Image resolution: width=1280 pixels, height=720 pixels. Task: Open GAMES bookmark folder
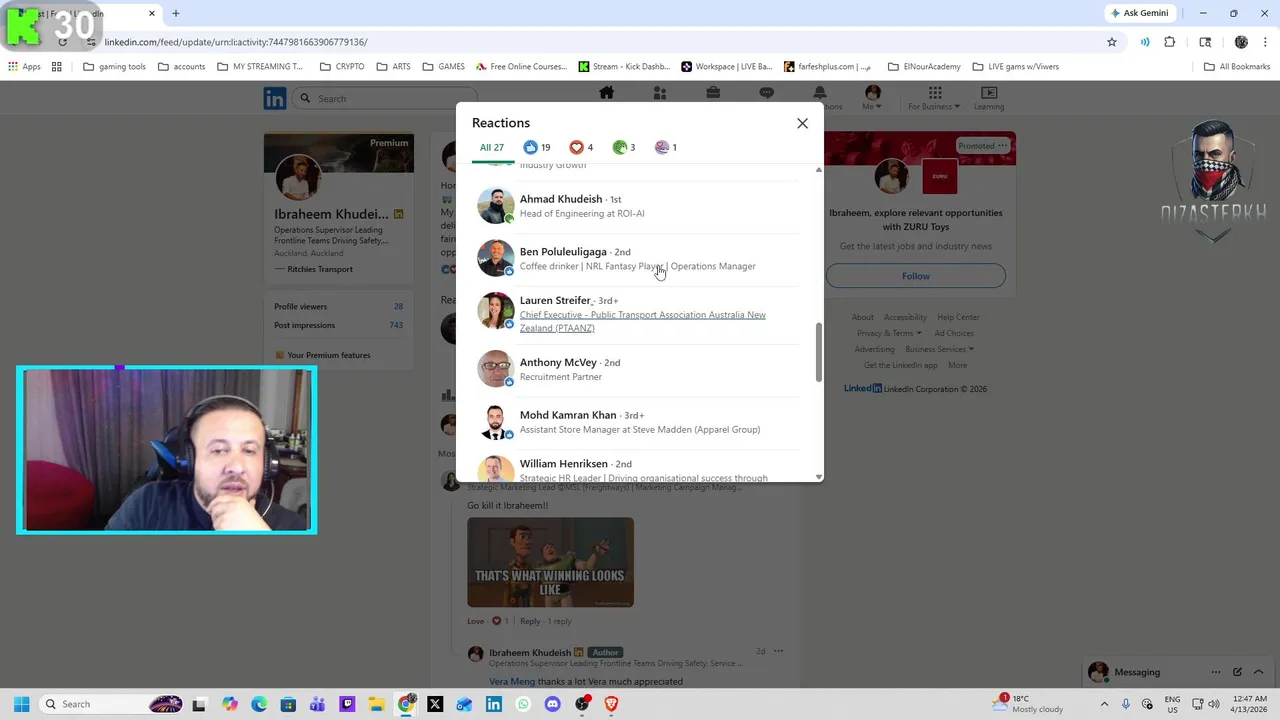(443, 67)
